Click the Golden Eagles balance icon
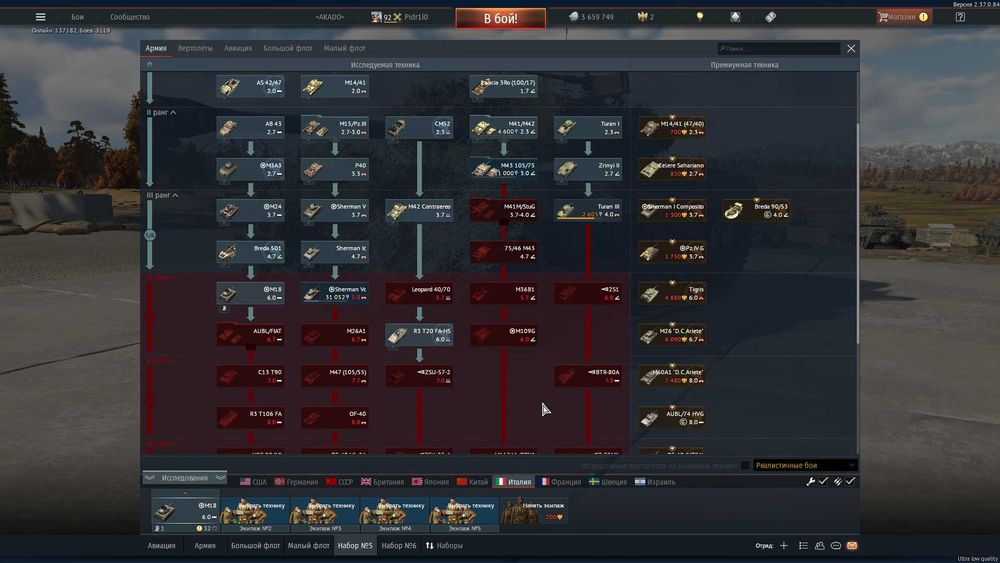Viewport: 1000px width, 563px height. pyautogui.click(x=642, y=17)
